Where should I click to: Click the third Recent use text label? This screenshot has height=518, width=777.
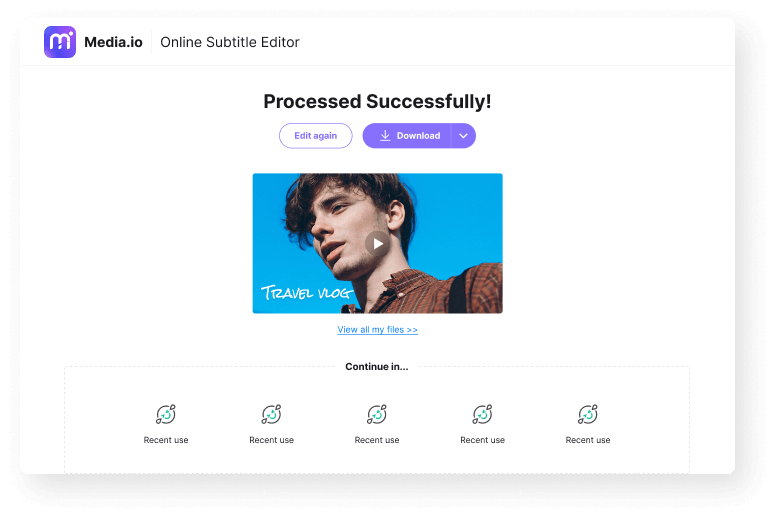pos(377,440)
